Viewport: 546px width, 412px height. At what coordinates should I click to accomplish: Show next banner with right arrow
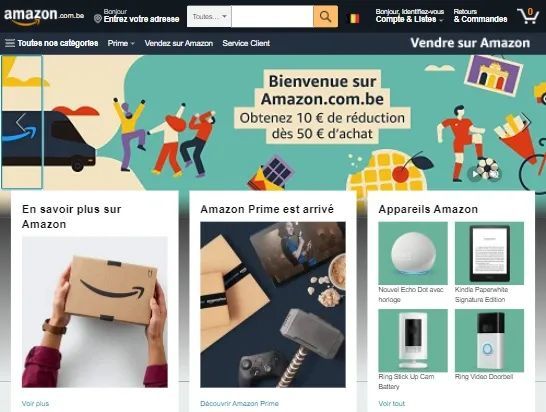coord(526,121)
